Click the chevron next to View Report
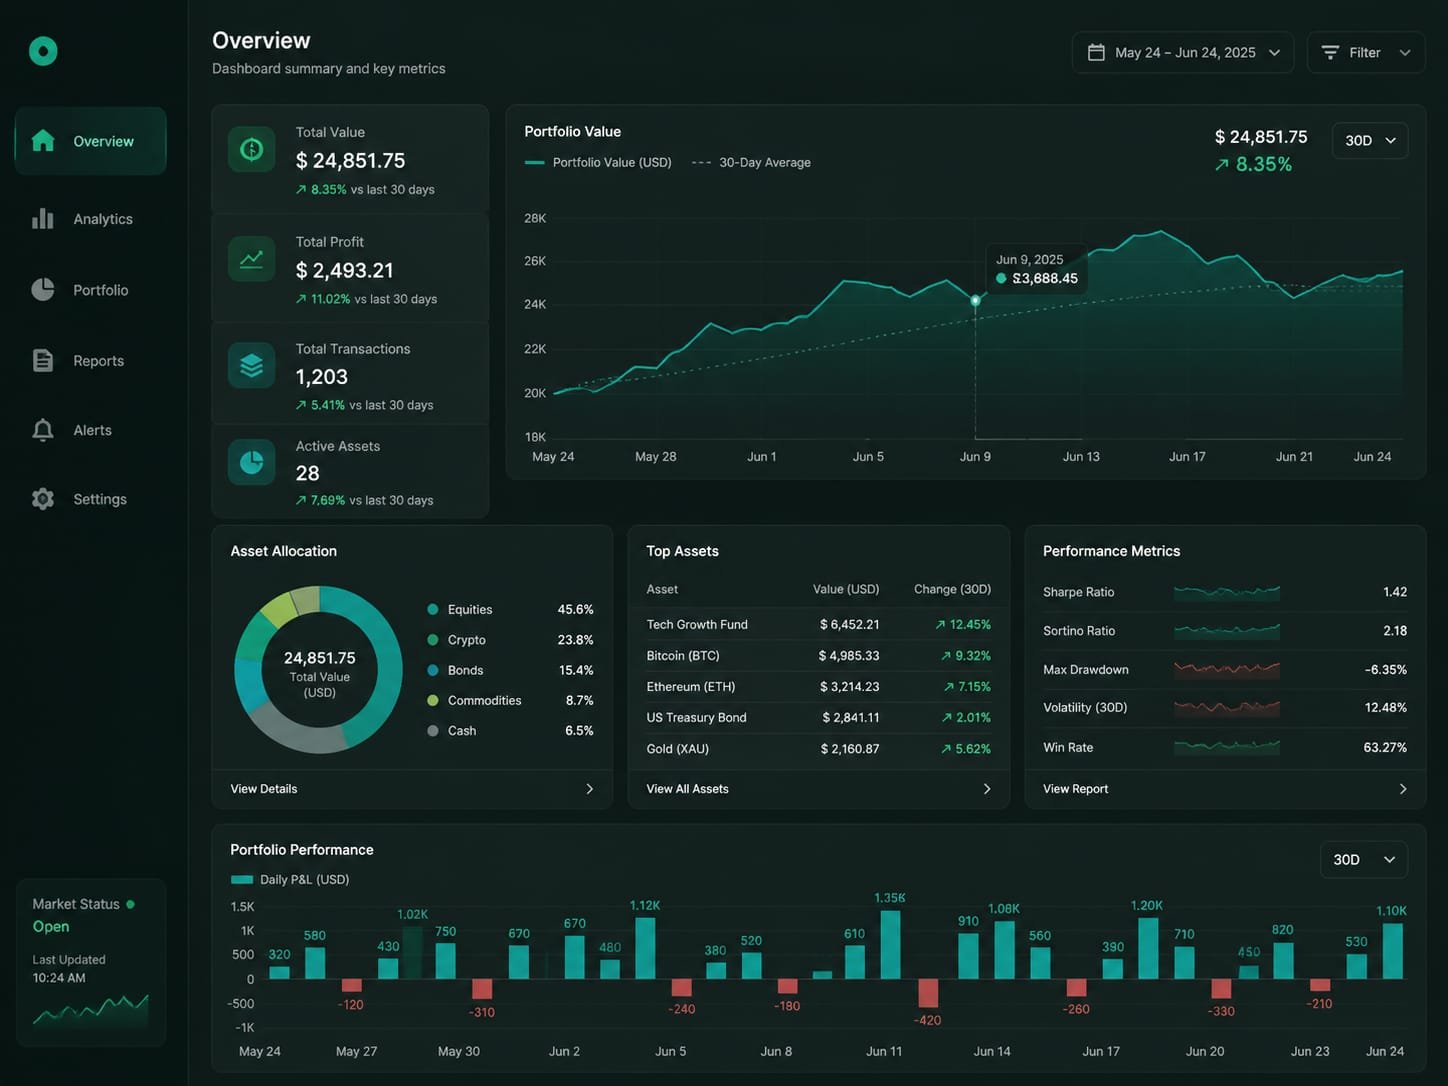 pyautogui.click(x=1403, y=789)
